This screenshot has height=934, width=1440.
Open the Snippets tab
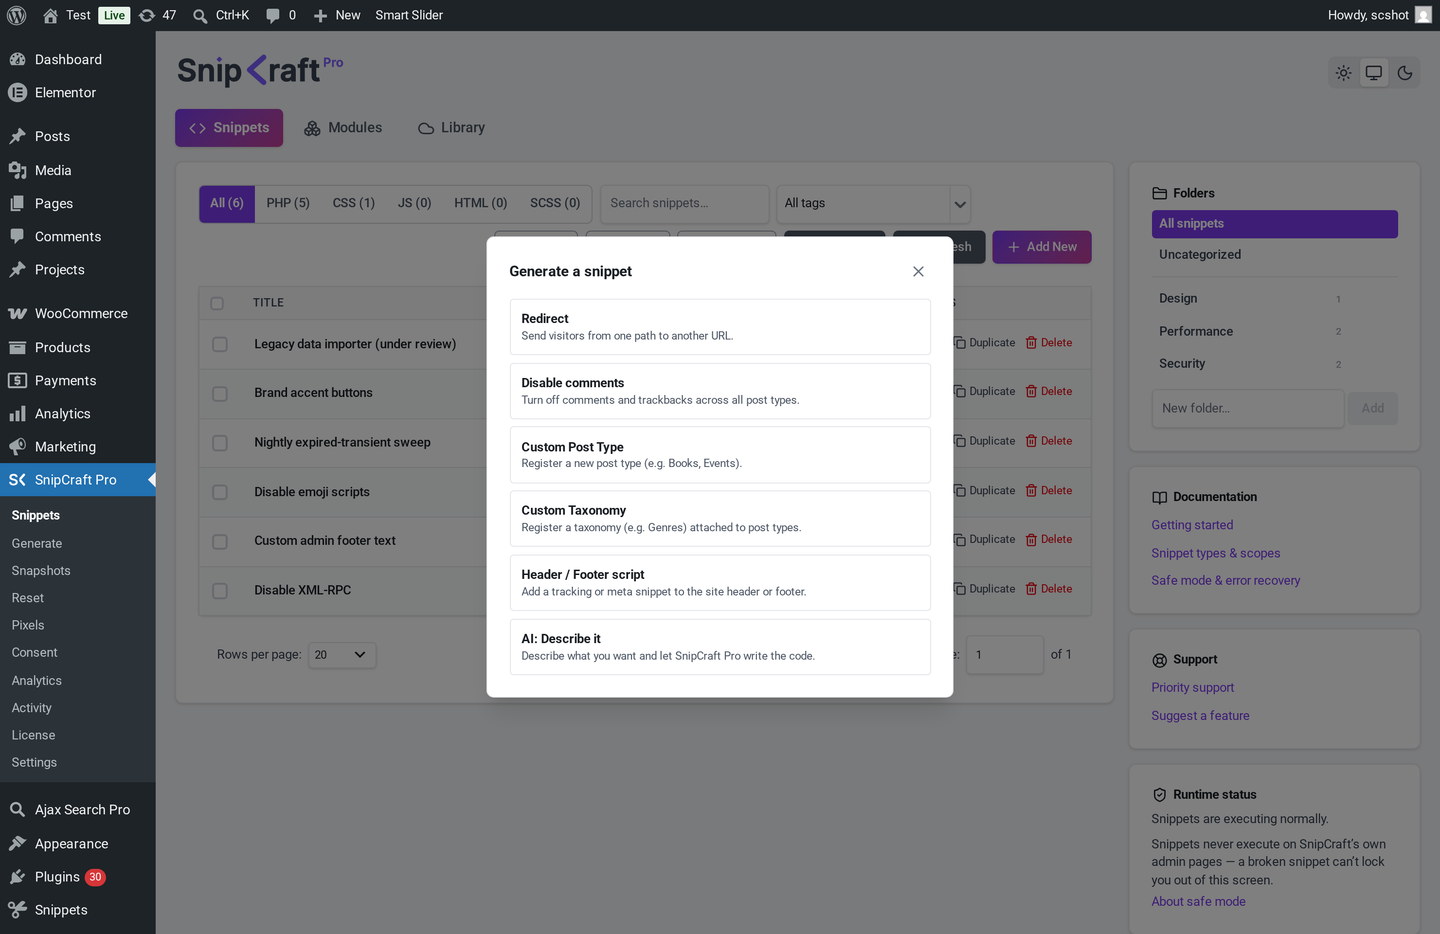[x=229, y=128]
